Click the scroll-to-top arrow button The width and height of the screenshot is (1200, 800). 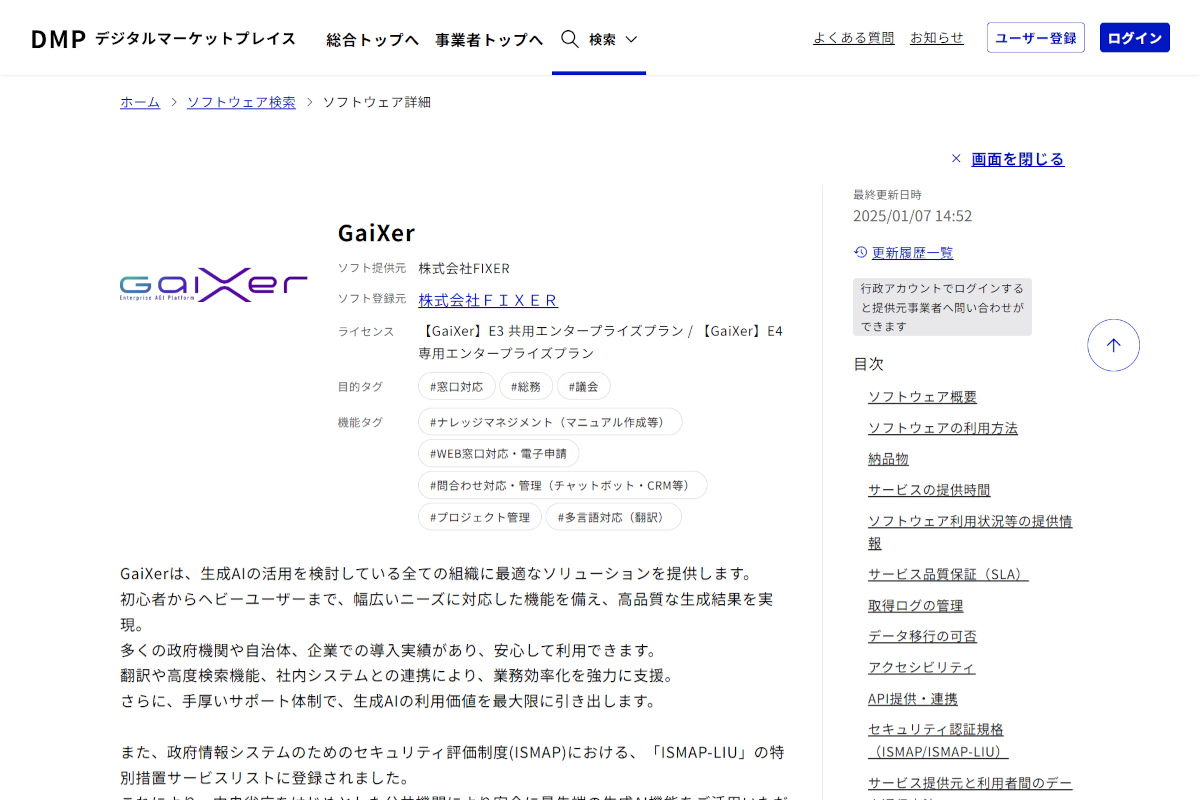1114,345
